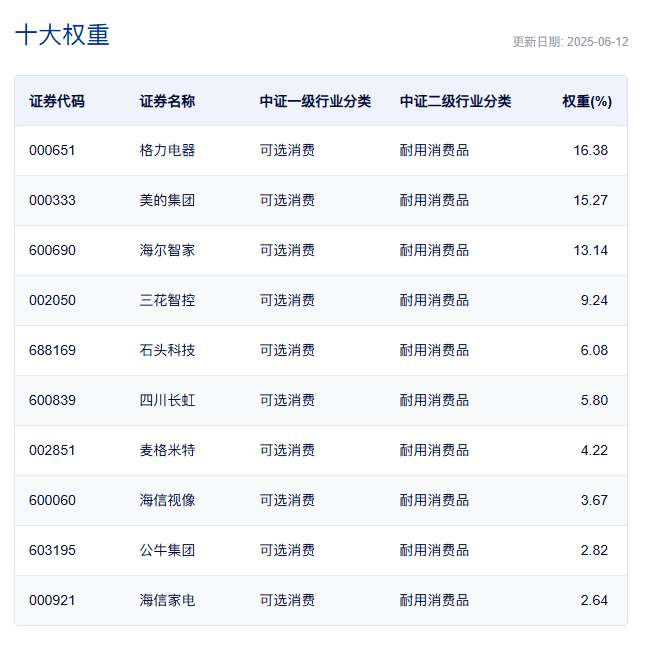Screen dimensions: 654x648
Task: Click the 十大权重 heading
Action: (x=63, y=35)
